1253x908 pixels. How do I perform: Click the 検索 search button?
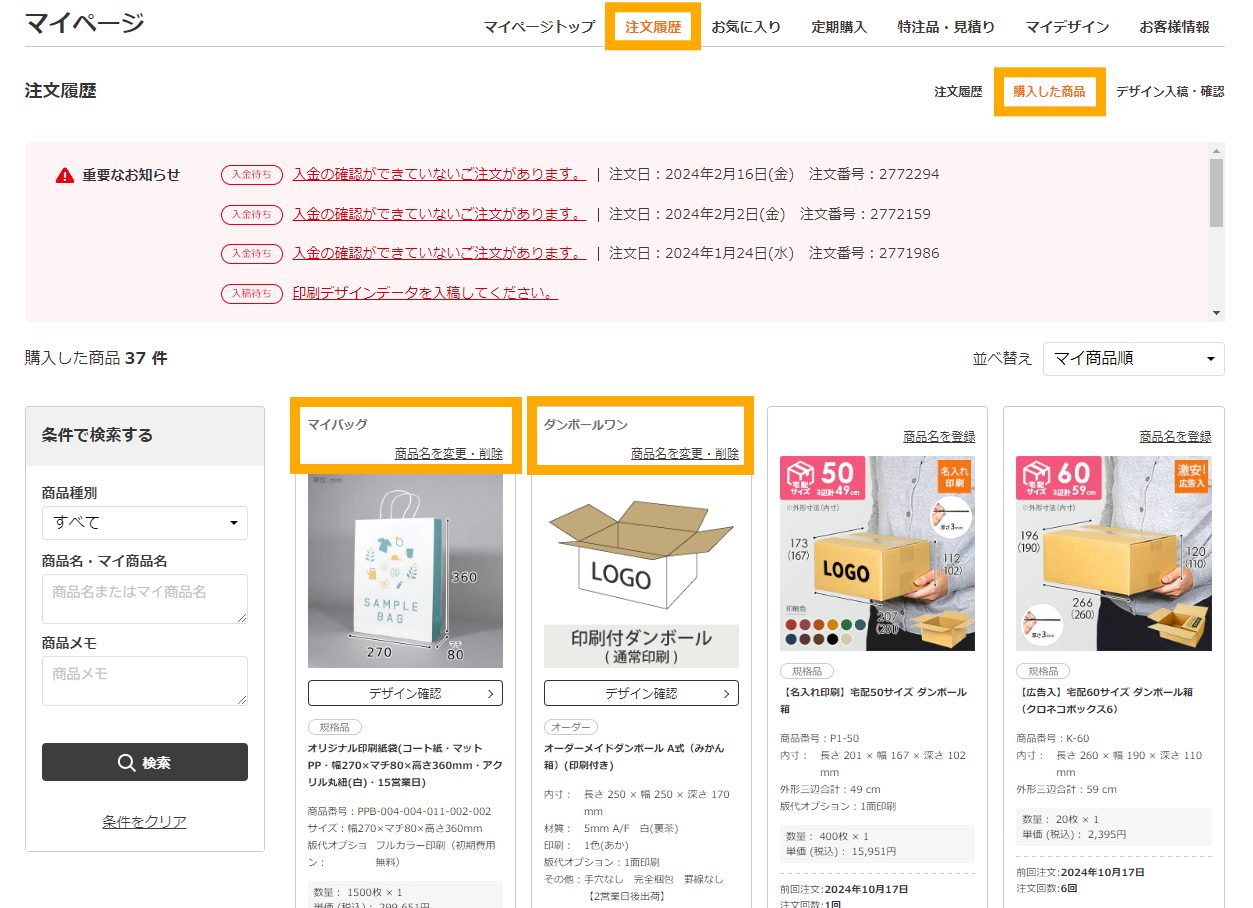coord(145,762)
